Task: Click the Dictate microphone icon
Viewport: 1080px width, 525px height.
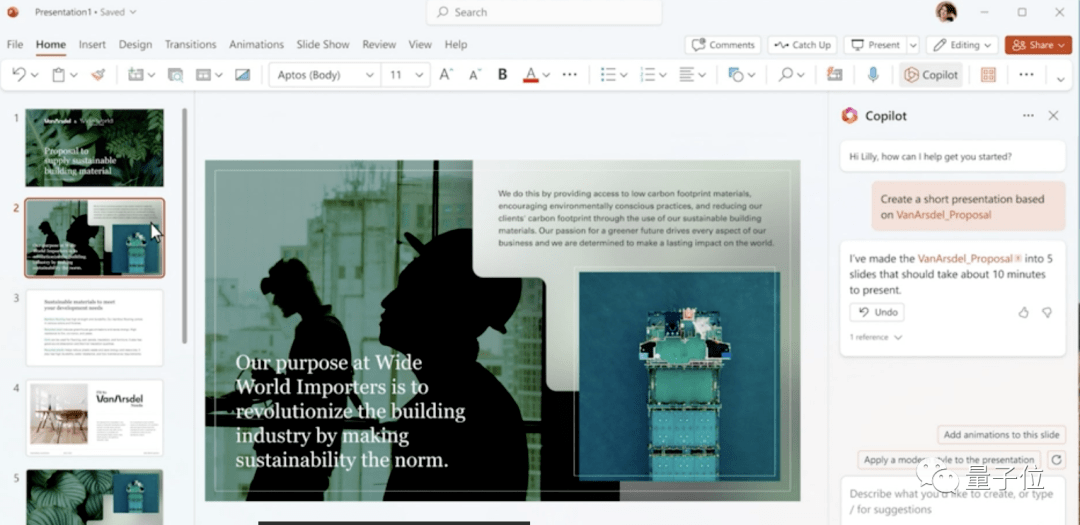Action: (x=873, y=75)
